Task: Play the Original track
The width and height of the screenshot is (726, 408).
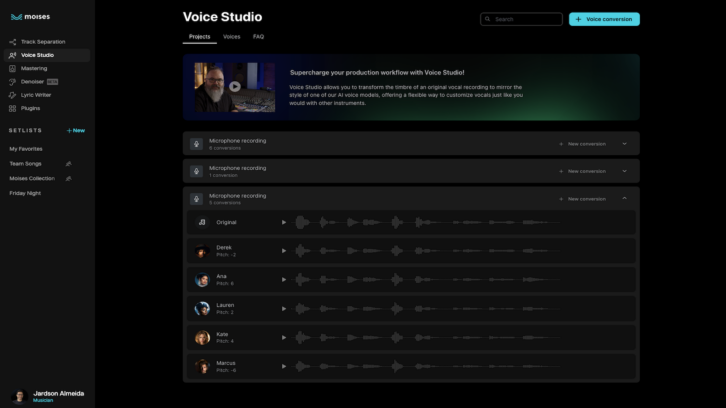Action: click(x=284, y=222)
